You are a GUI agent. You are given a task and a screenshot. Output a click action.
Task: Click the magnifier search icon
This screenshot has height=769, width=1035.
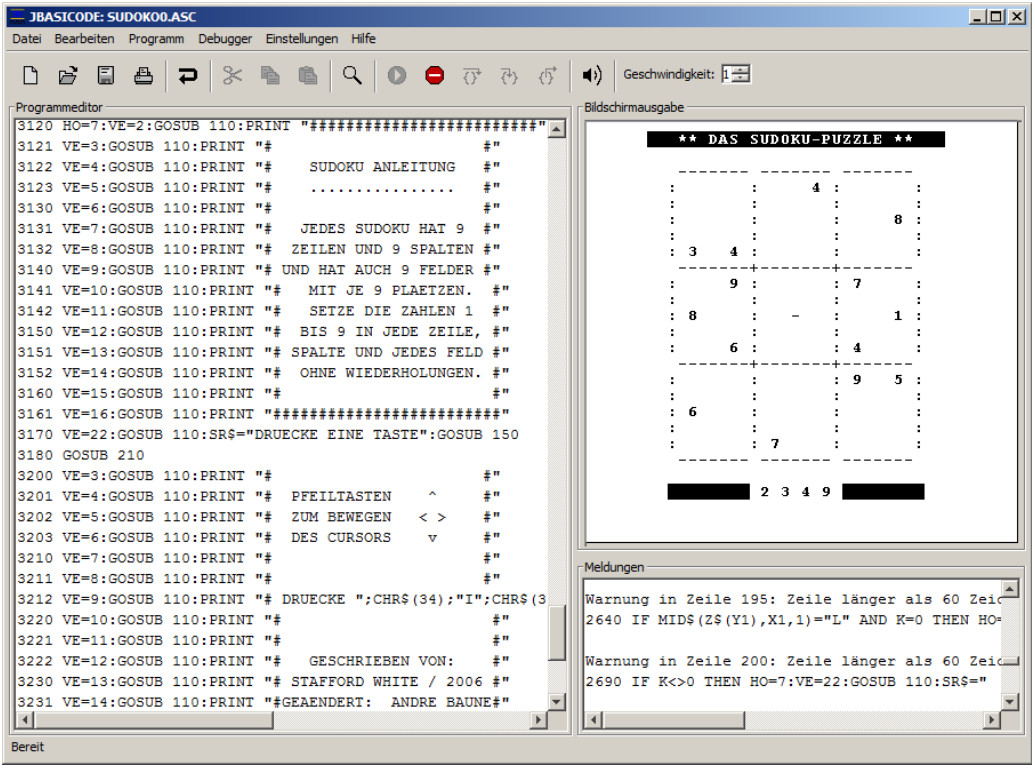[352, 75]
